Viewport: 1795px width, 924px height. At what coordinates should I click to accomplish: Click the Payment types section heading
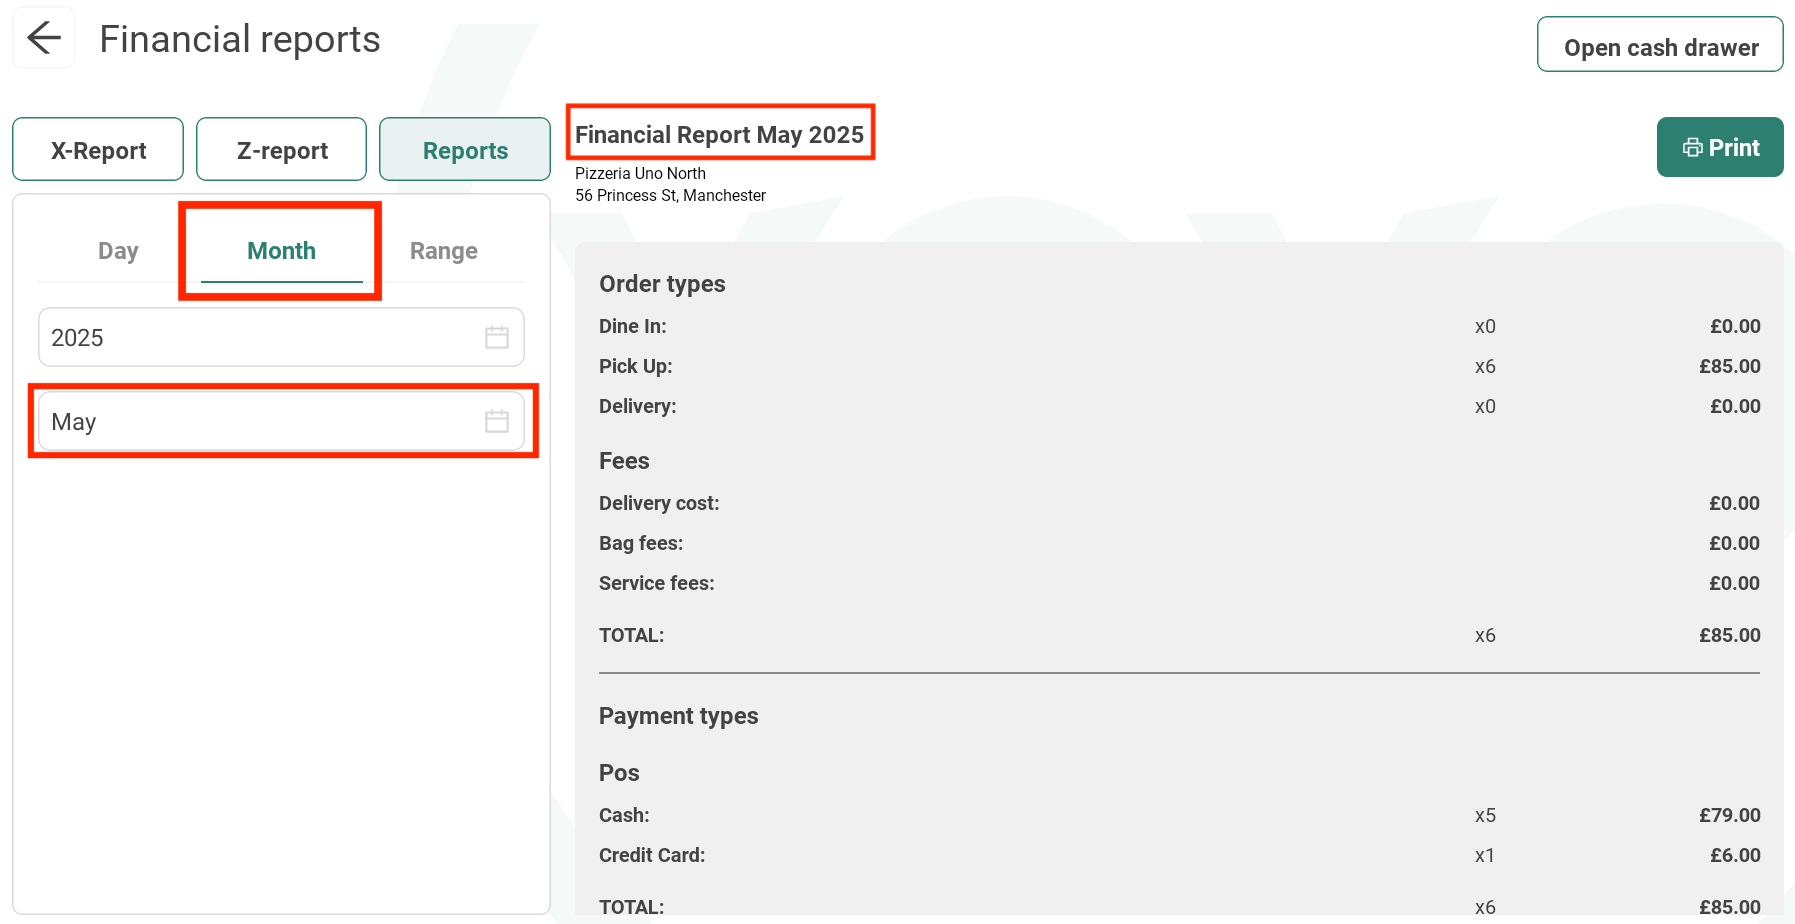(678, 716)
